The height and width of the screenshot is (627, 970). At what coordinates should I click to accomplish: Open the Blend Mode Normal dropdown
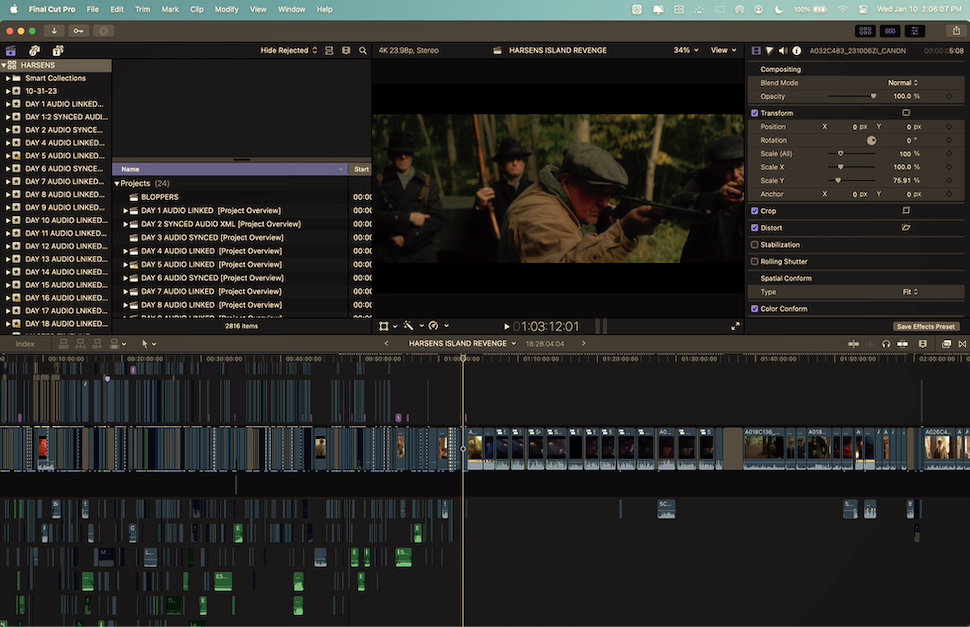pos(902,83)
